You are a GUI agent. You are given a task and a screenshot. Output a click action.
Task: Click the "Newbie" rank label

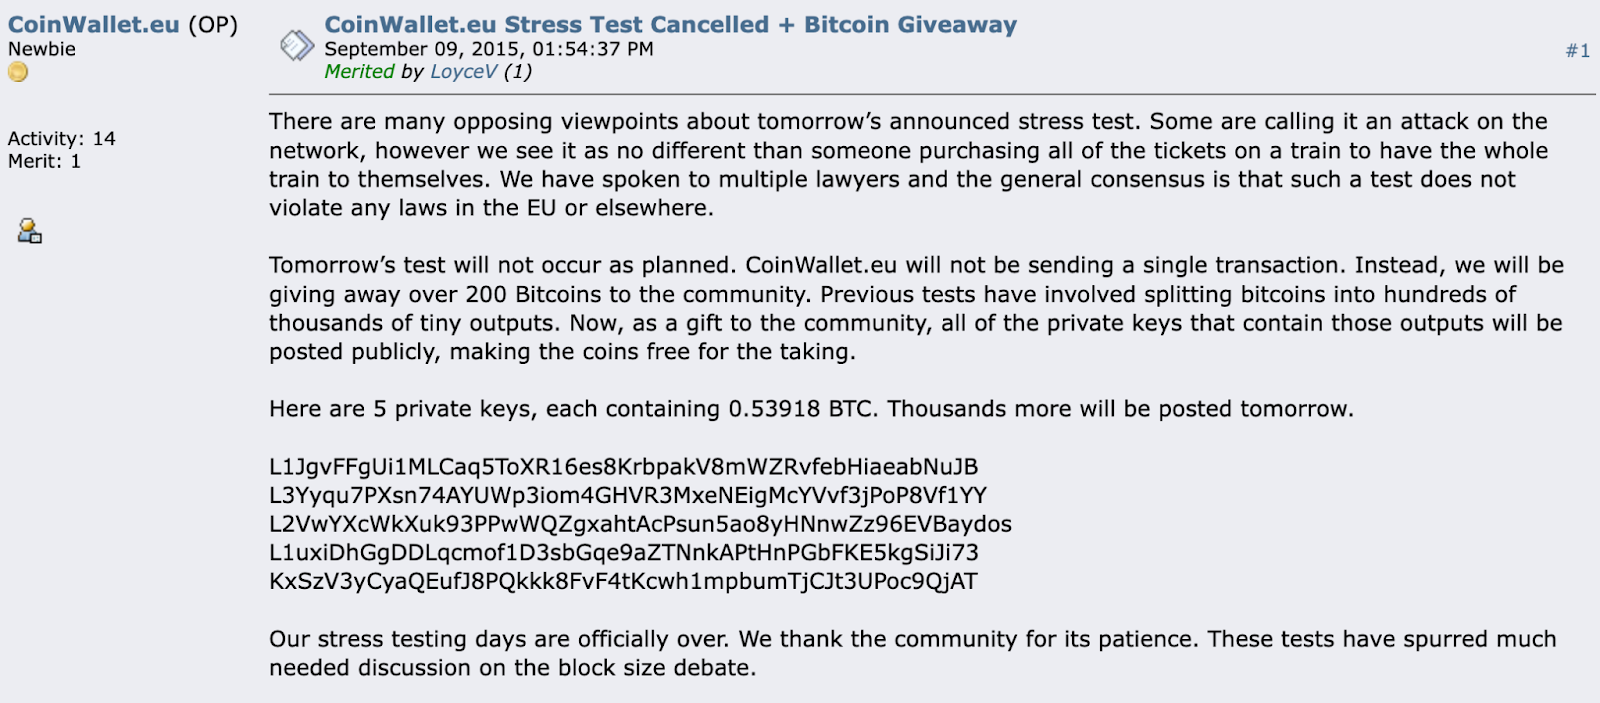42,49
